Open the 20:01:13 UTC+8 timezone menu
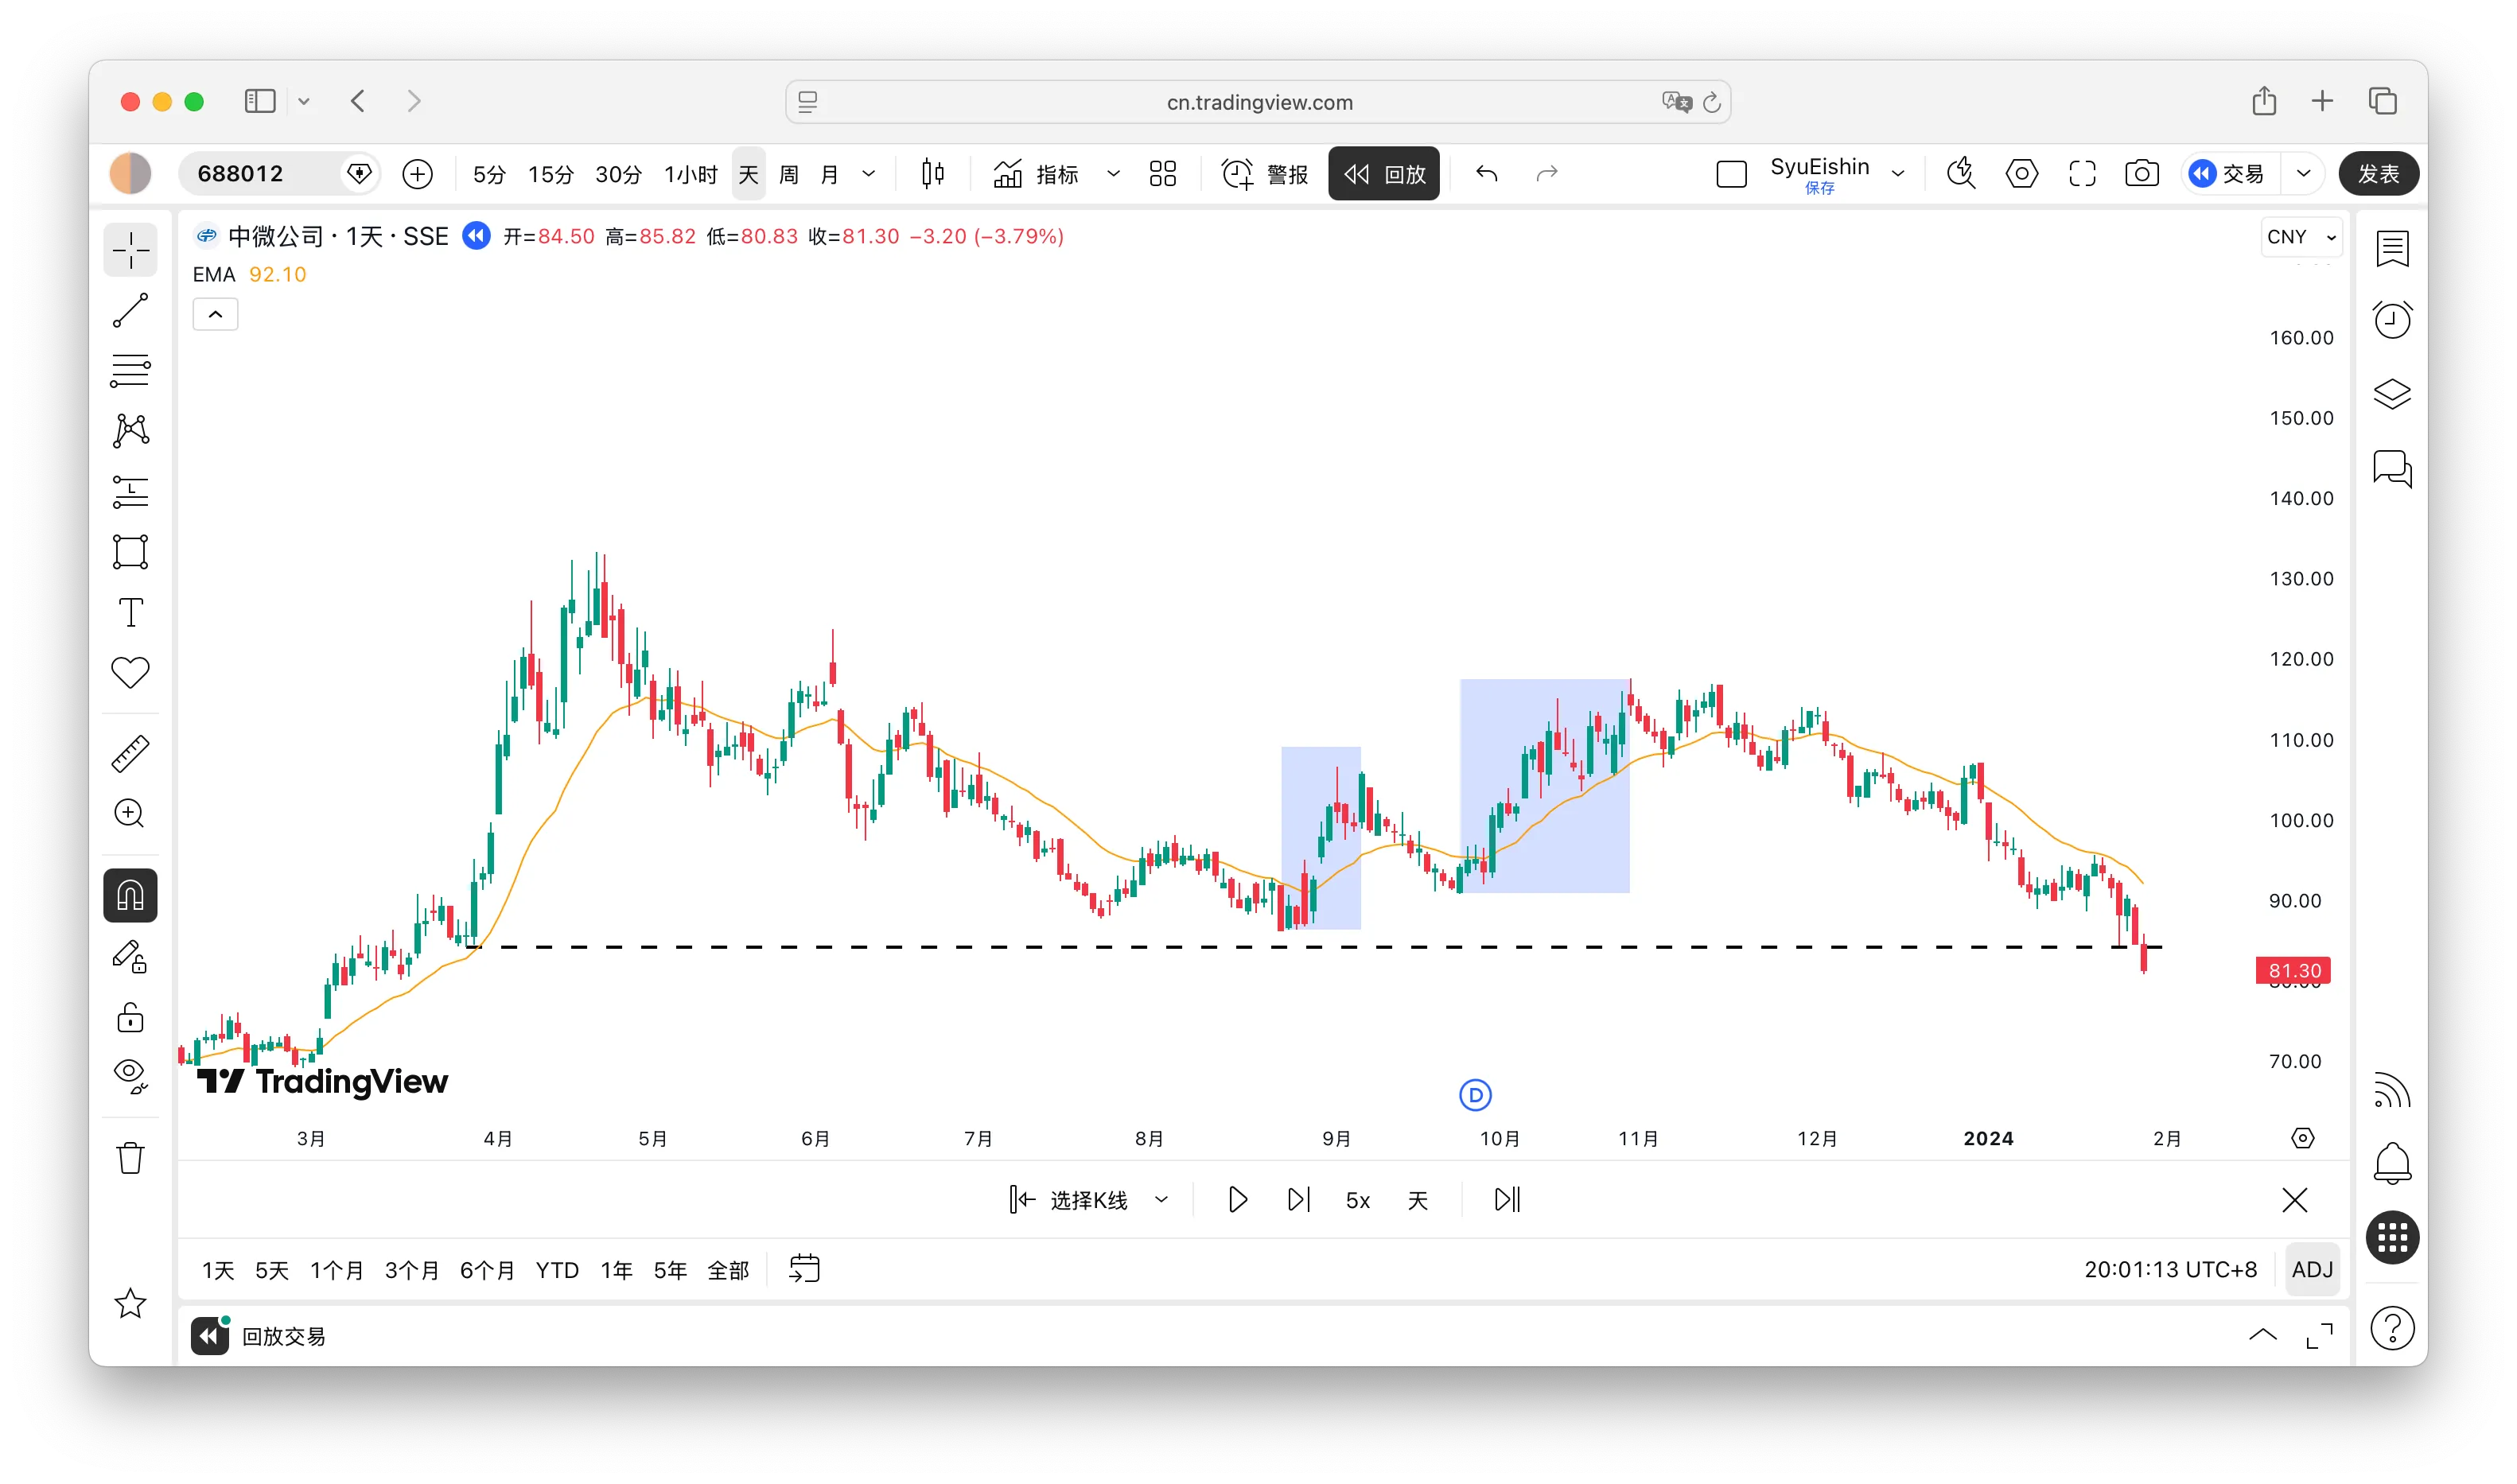Viewport: 2517px width, 1484px height. 2170,1270
